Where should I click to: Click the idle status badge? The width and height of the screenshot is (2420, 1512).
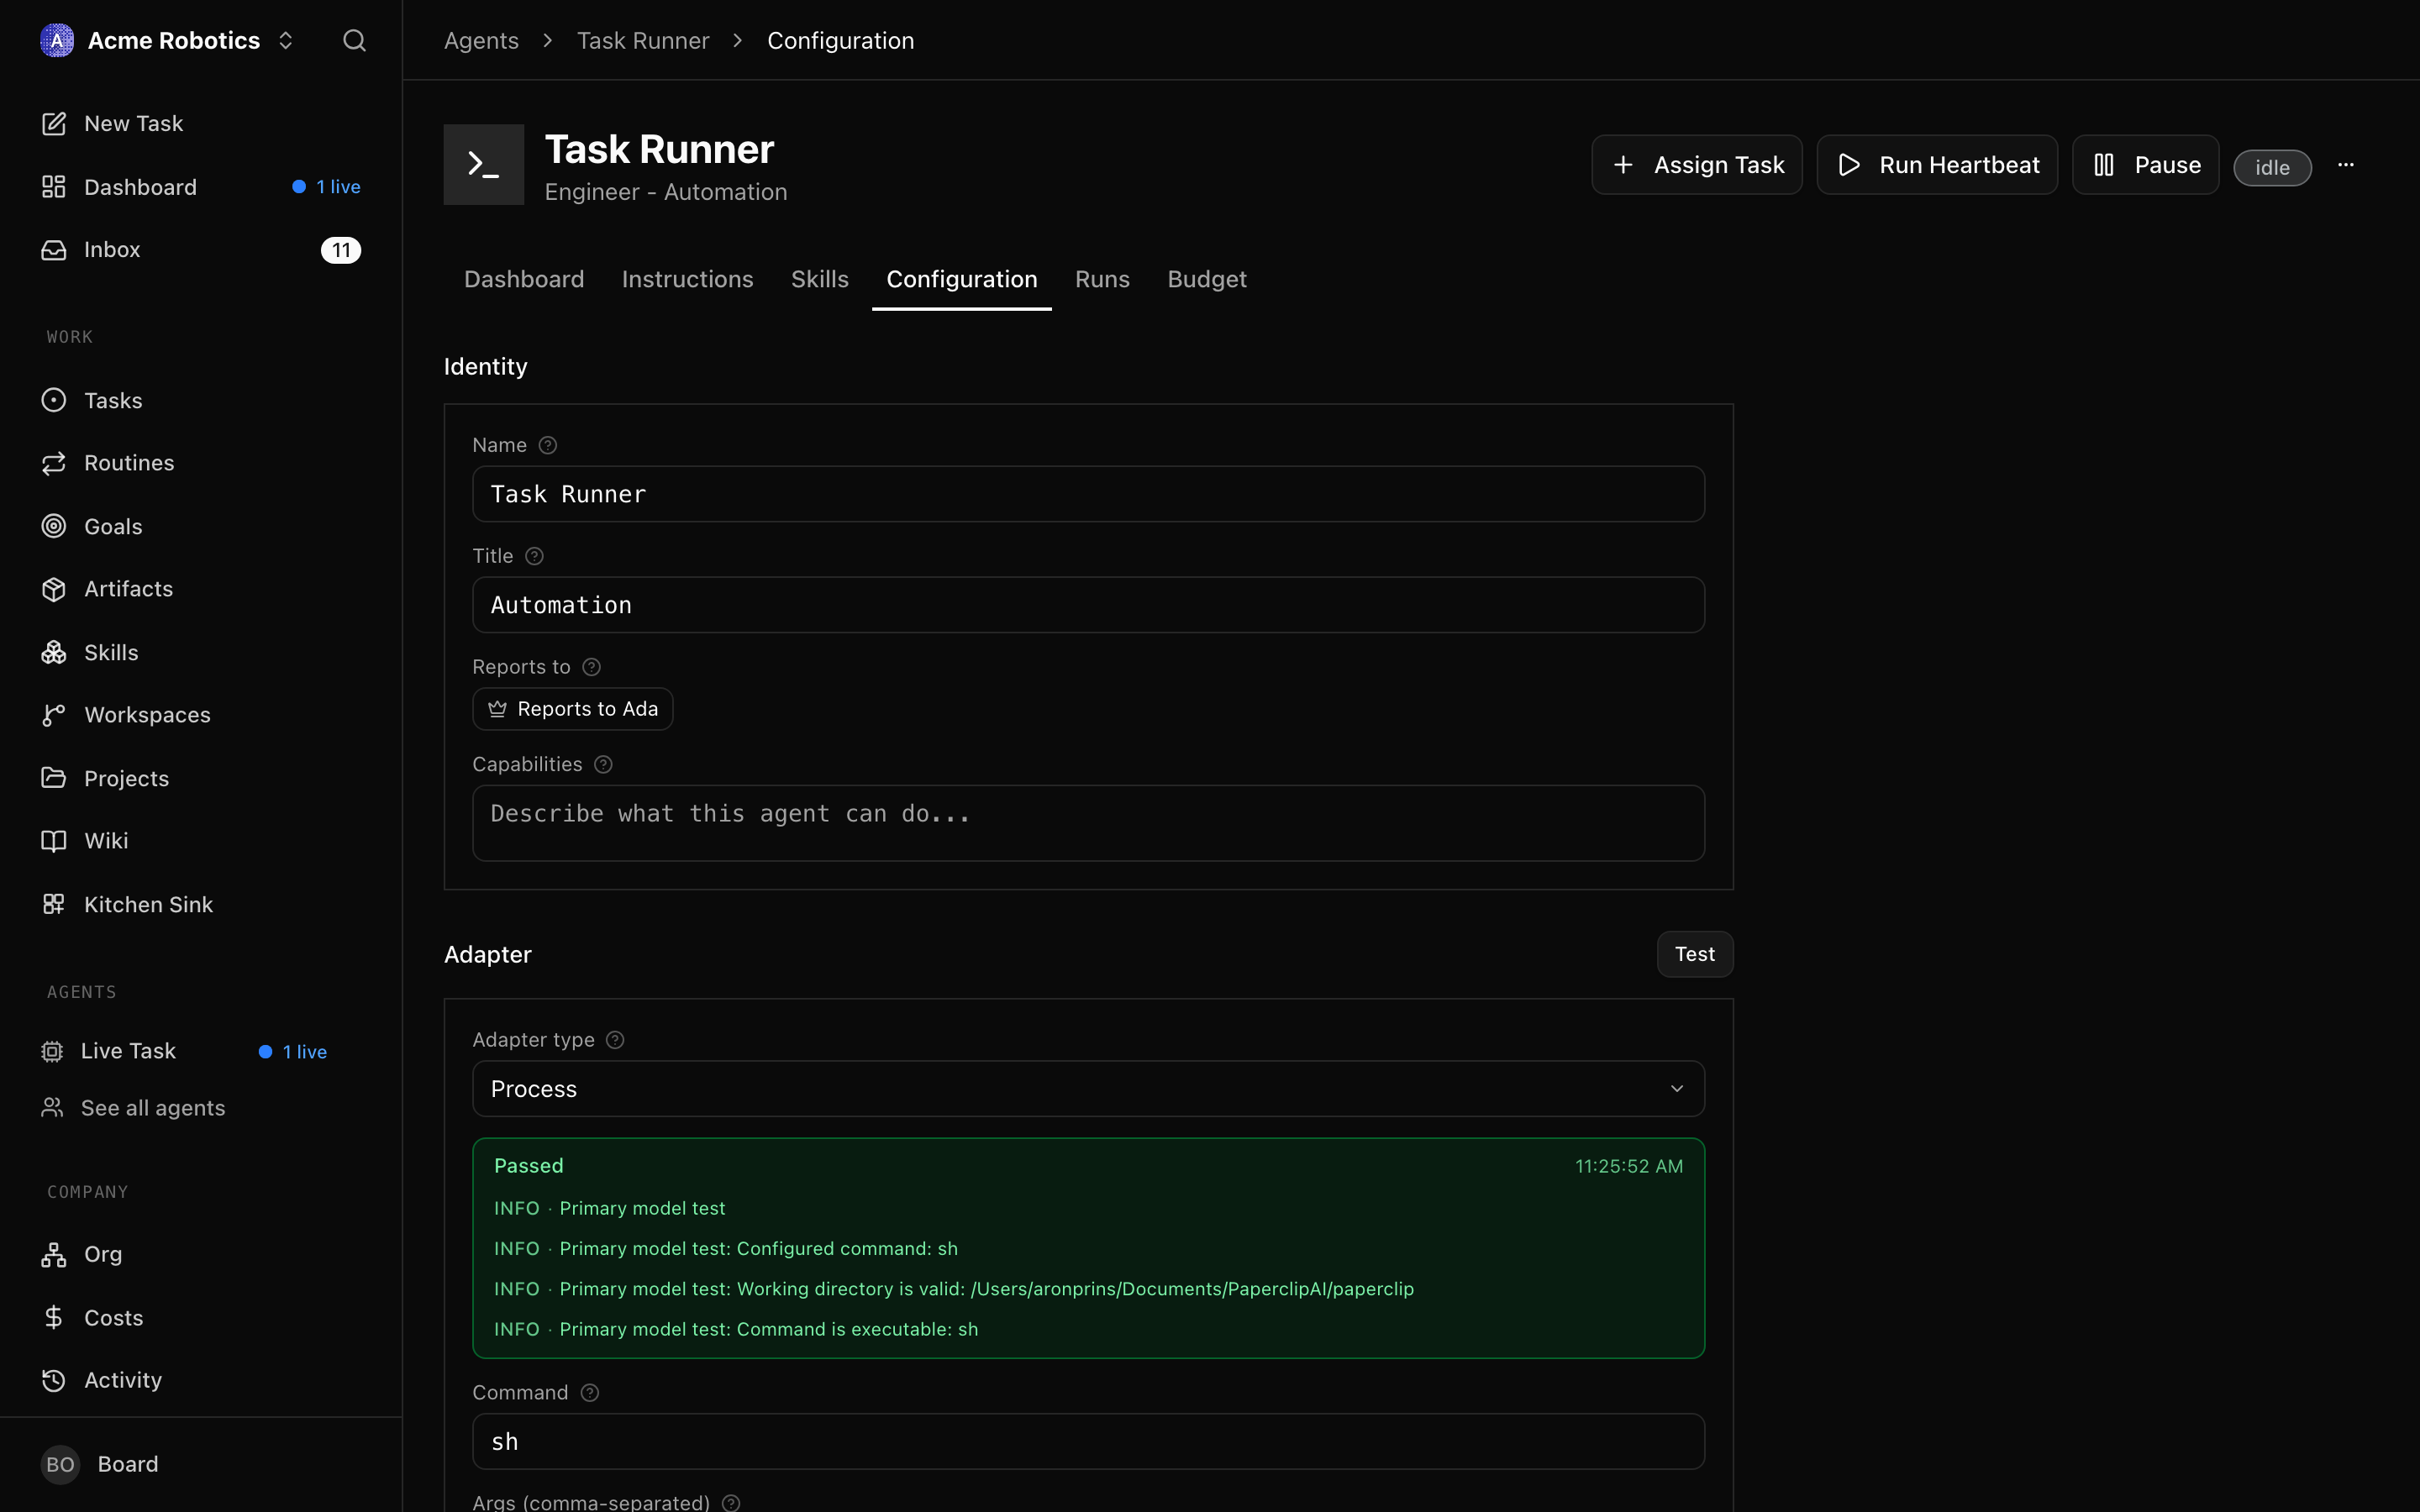pyautogui.click(x=2272, y=167)
